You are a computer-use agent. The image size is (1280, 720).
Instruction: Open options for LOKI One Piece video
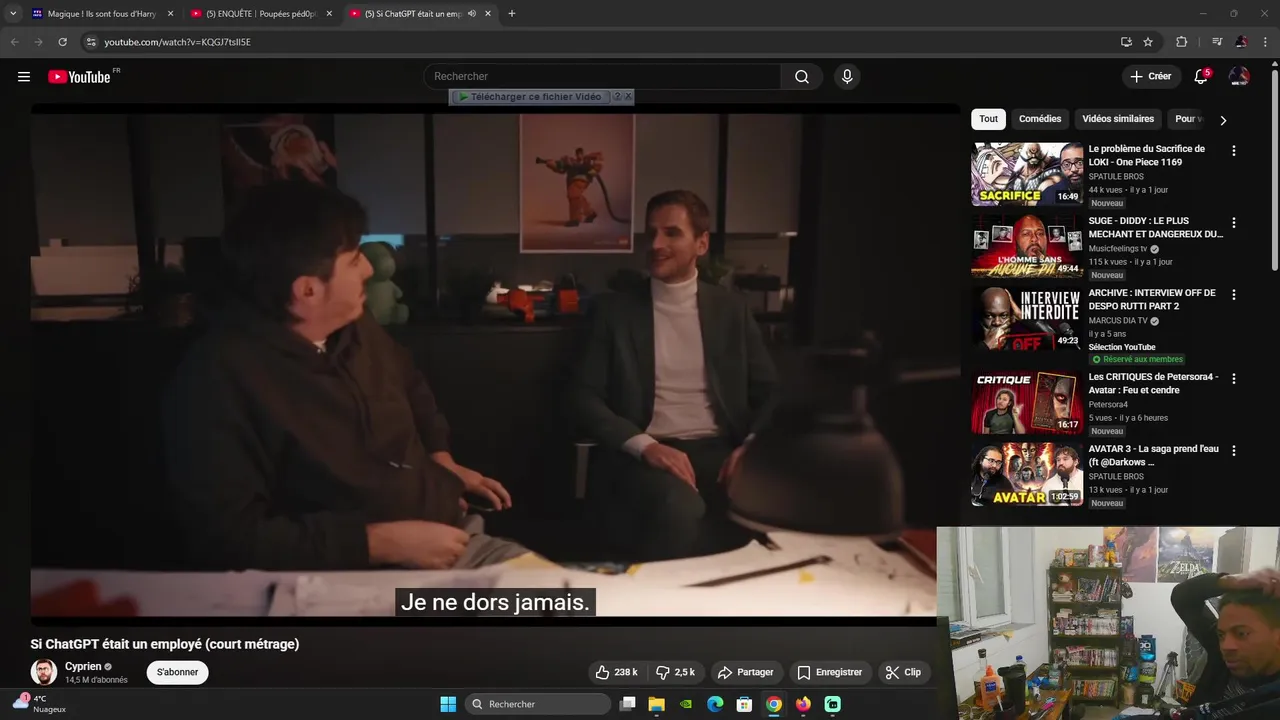(x=1233, y=151)
